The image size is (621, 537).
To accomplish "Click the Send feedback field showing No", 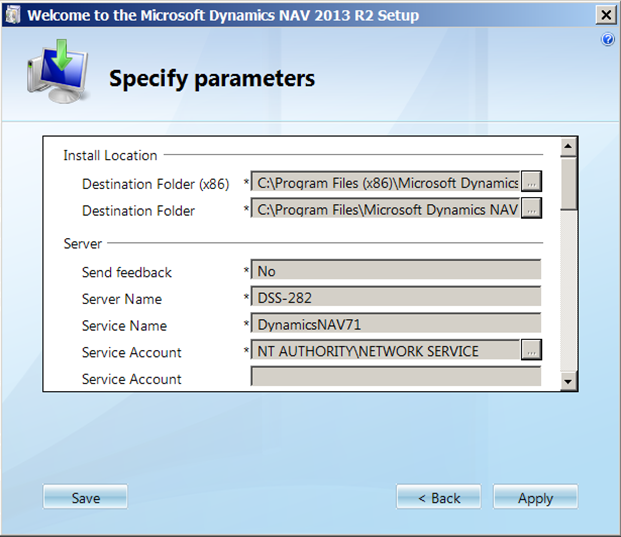I will 396,270.
